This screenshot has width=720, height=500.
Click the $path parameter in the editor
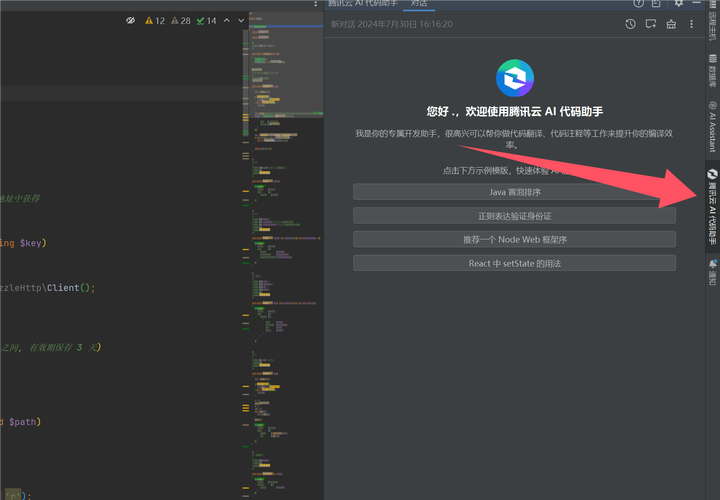(x=23, y=421)
